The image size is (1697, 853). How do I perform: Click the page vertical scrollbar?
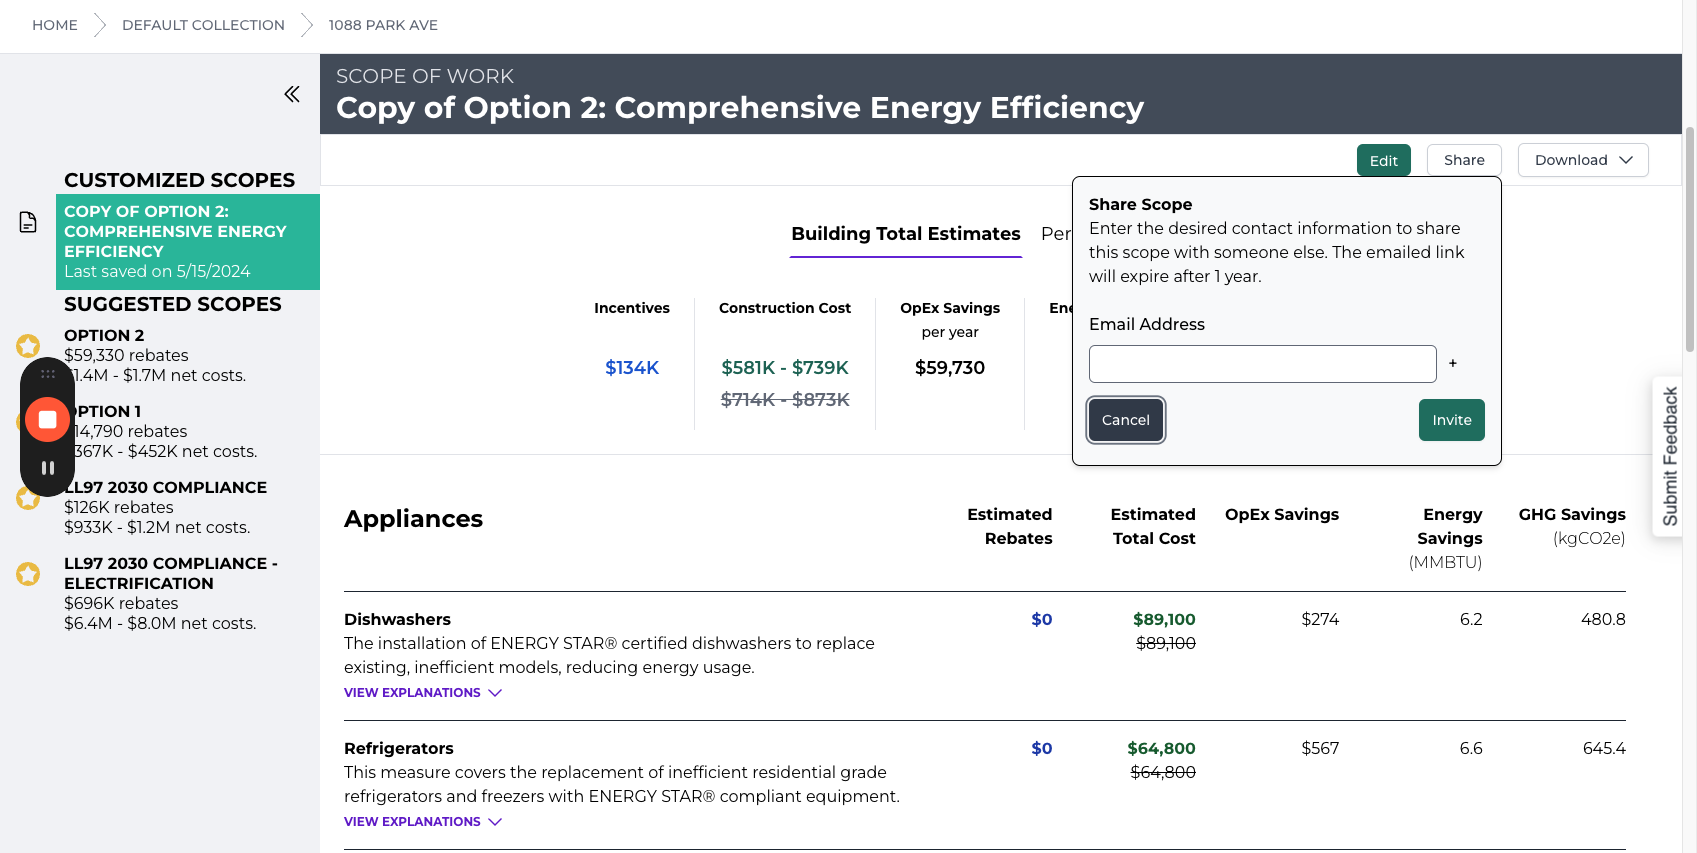coord(1690,240)
